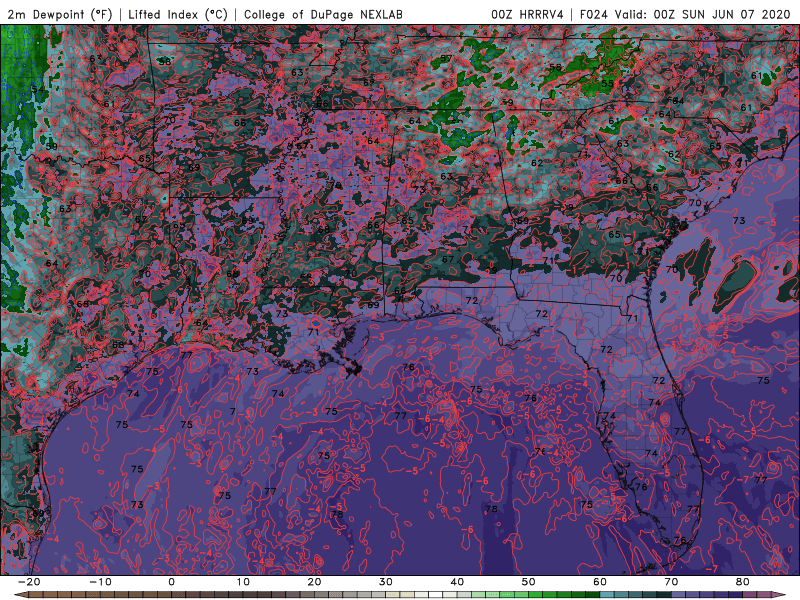Click the right arrow end of the color bar

tap(781, 595)
